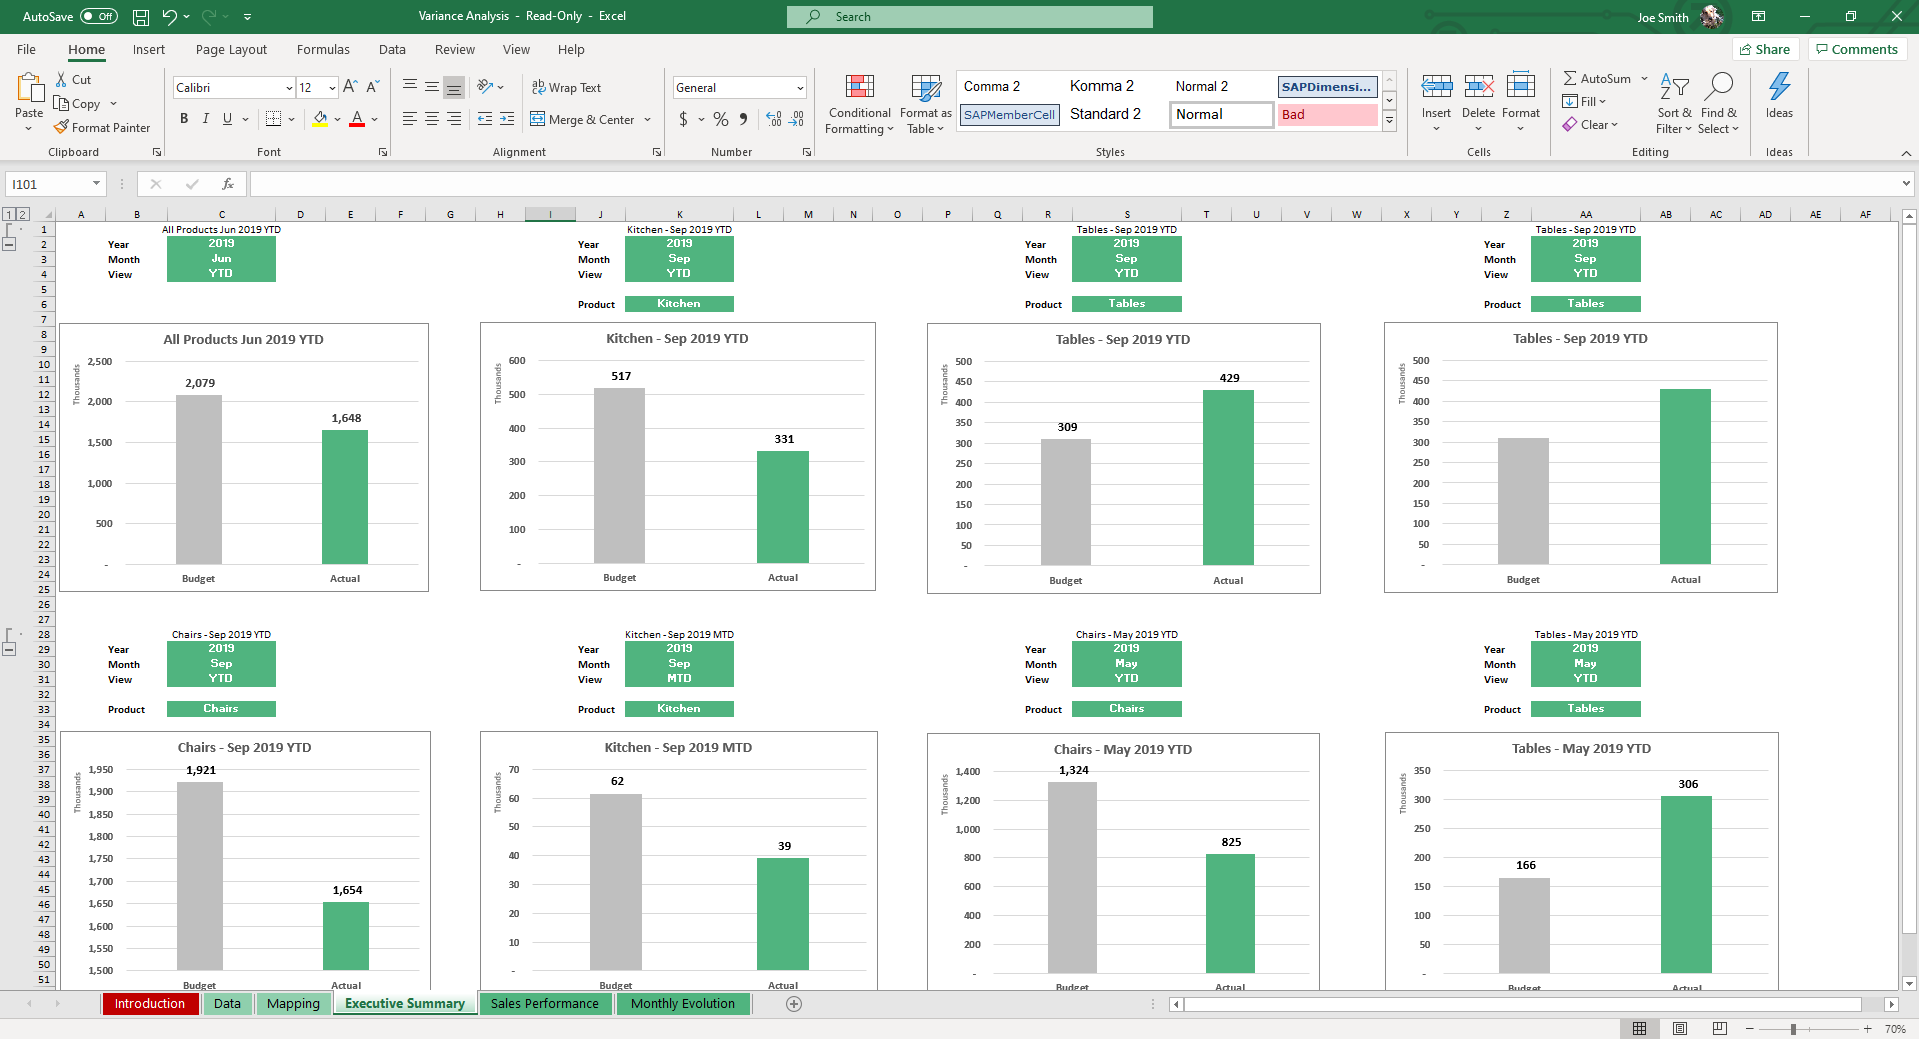Click the Save icon in title bar
This screenshot has width=1919, height=1039.
tap(141, 17)
